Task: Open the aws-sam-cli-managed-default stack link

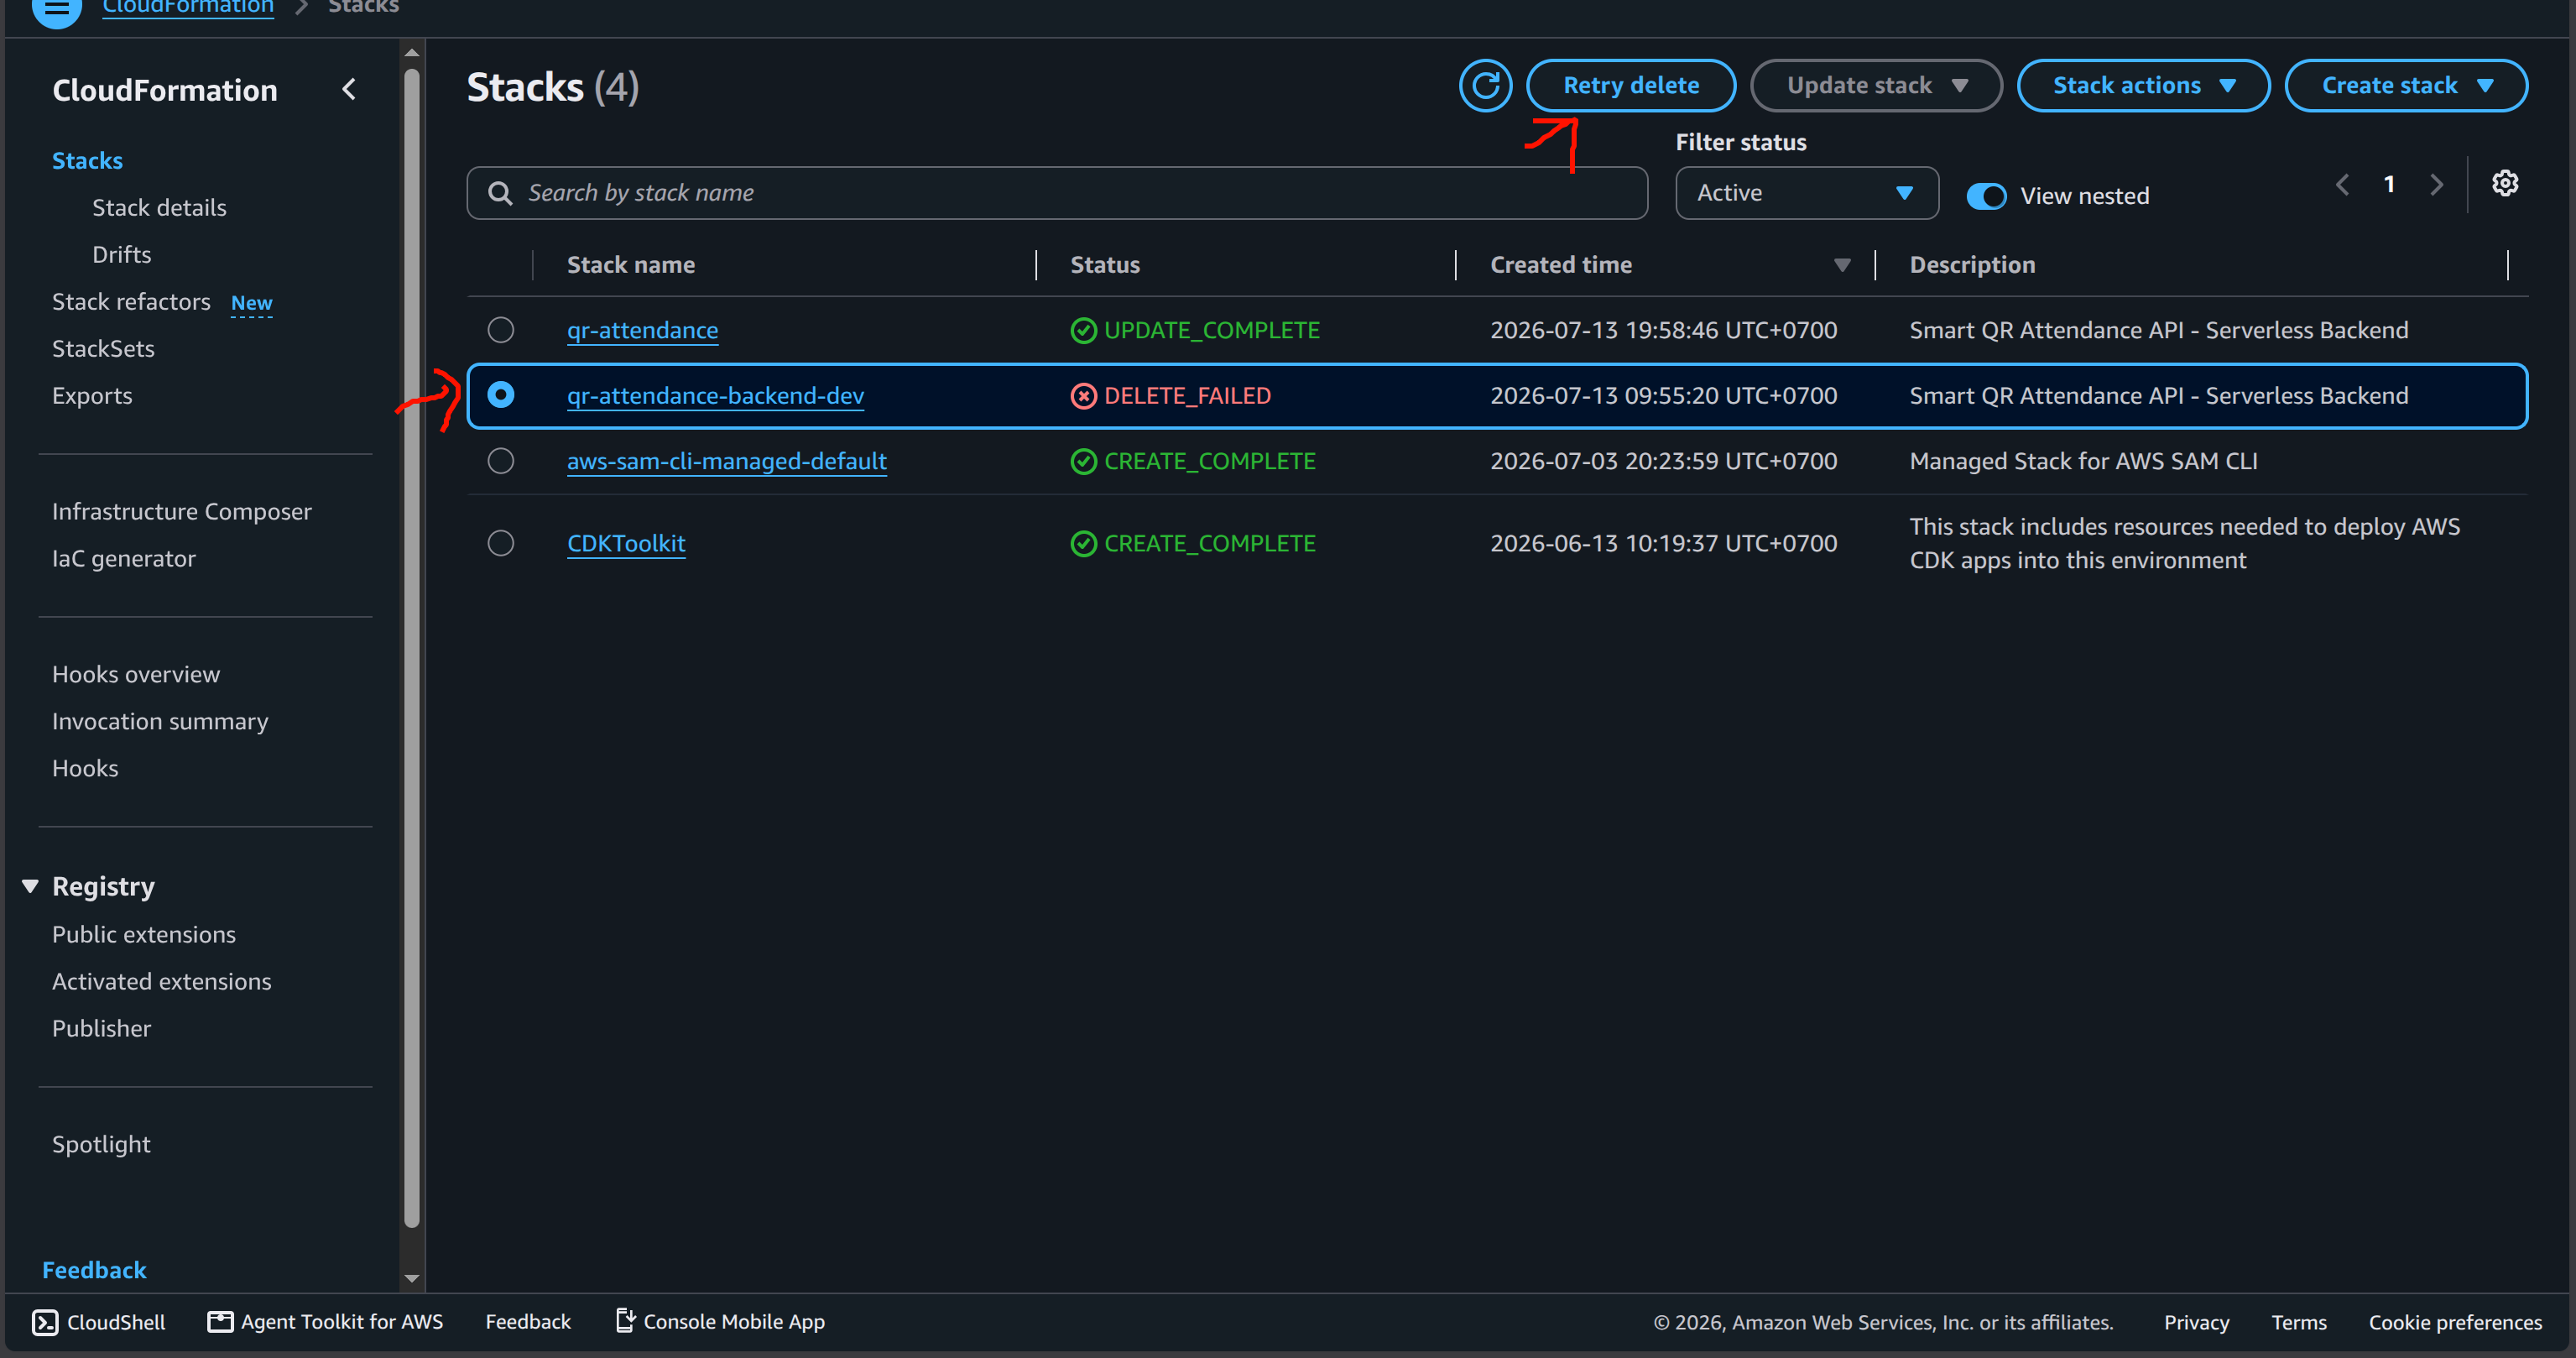Action: pos(726,461)
